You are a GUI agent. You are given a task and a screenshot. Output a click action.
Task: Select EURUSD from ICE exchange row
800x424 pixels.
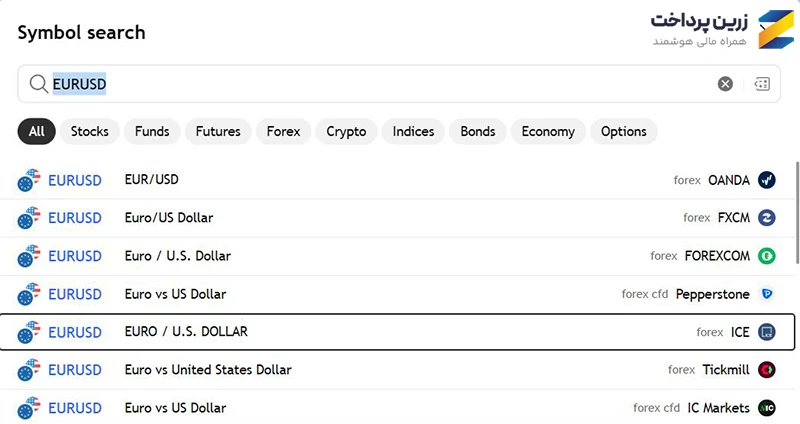(397, 332)
